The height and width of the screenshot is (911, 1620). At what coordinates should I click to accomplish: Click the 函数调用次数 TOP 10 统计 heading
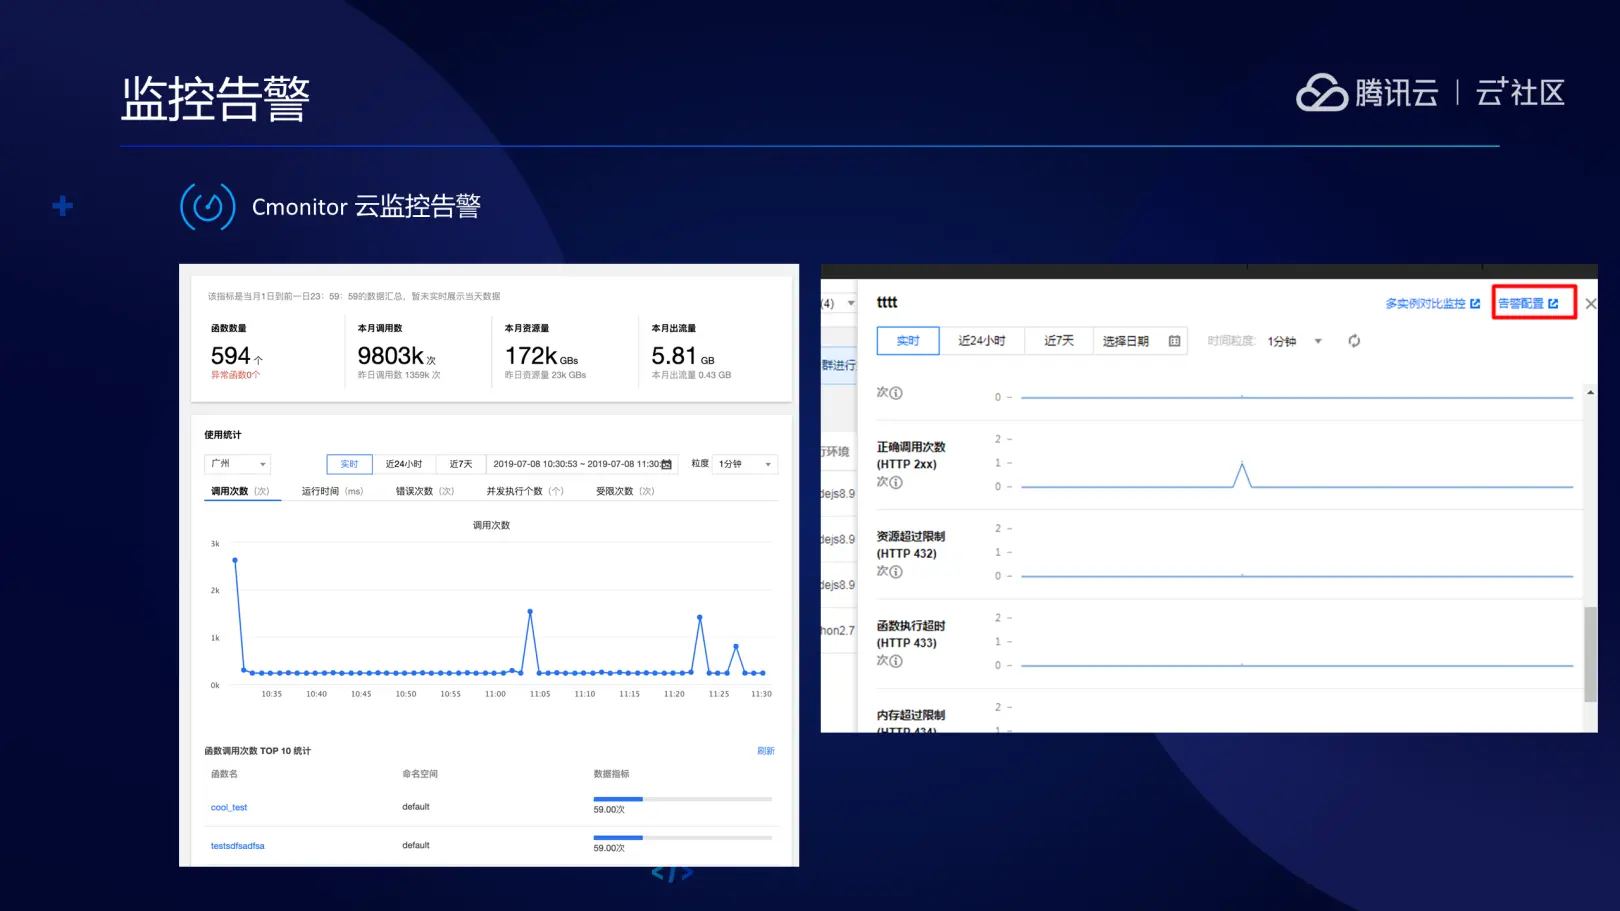pos(258,751)
